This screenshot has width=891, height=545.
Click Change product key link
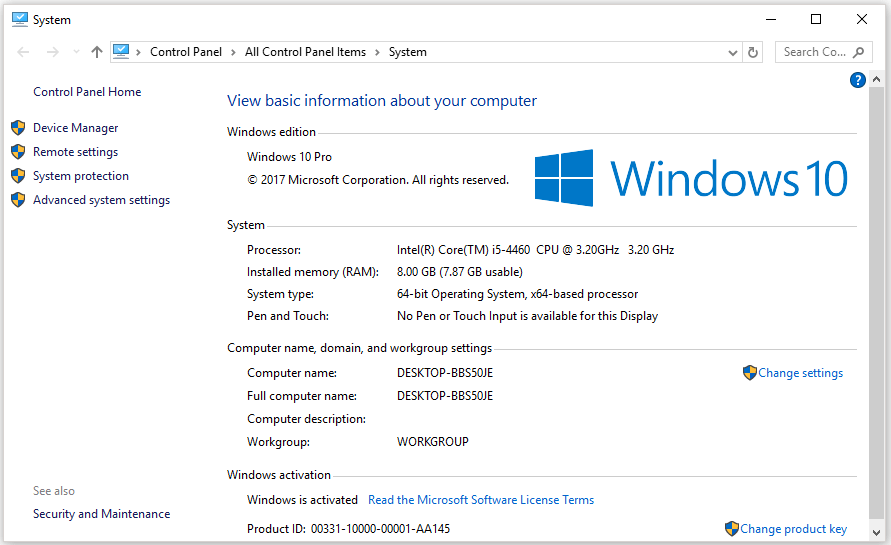(793, 529)
